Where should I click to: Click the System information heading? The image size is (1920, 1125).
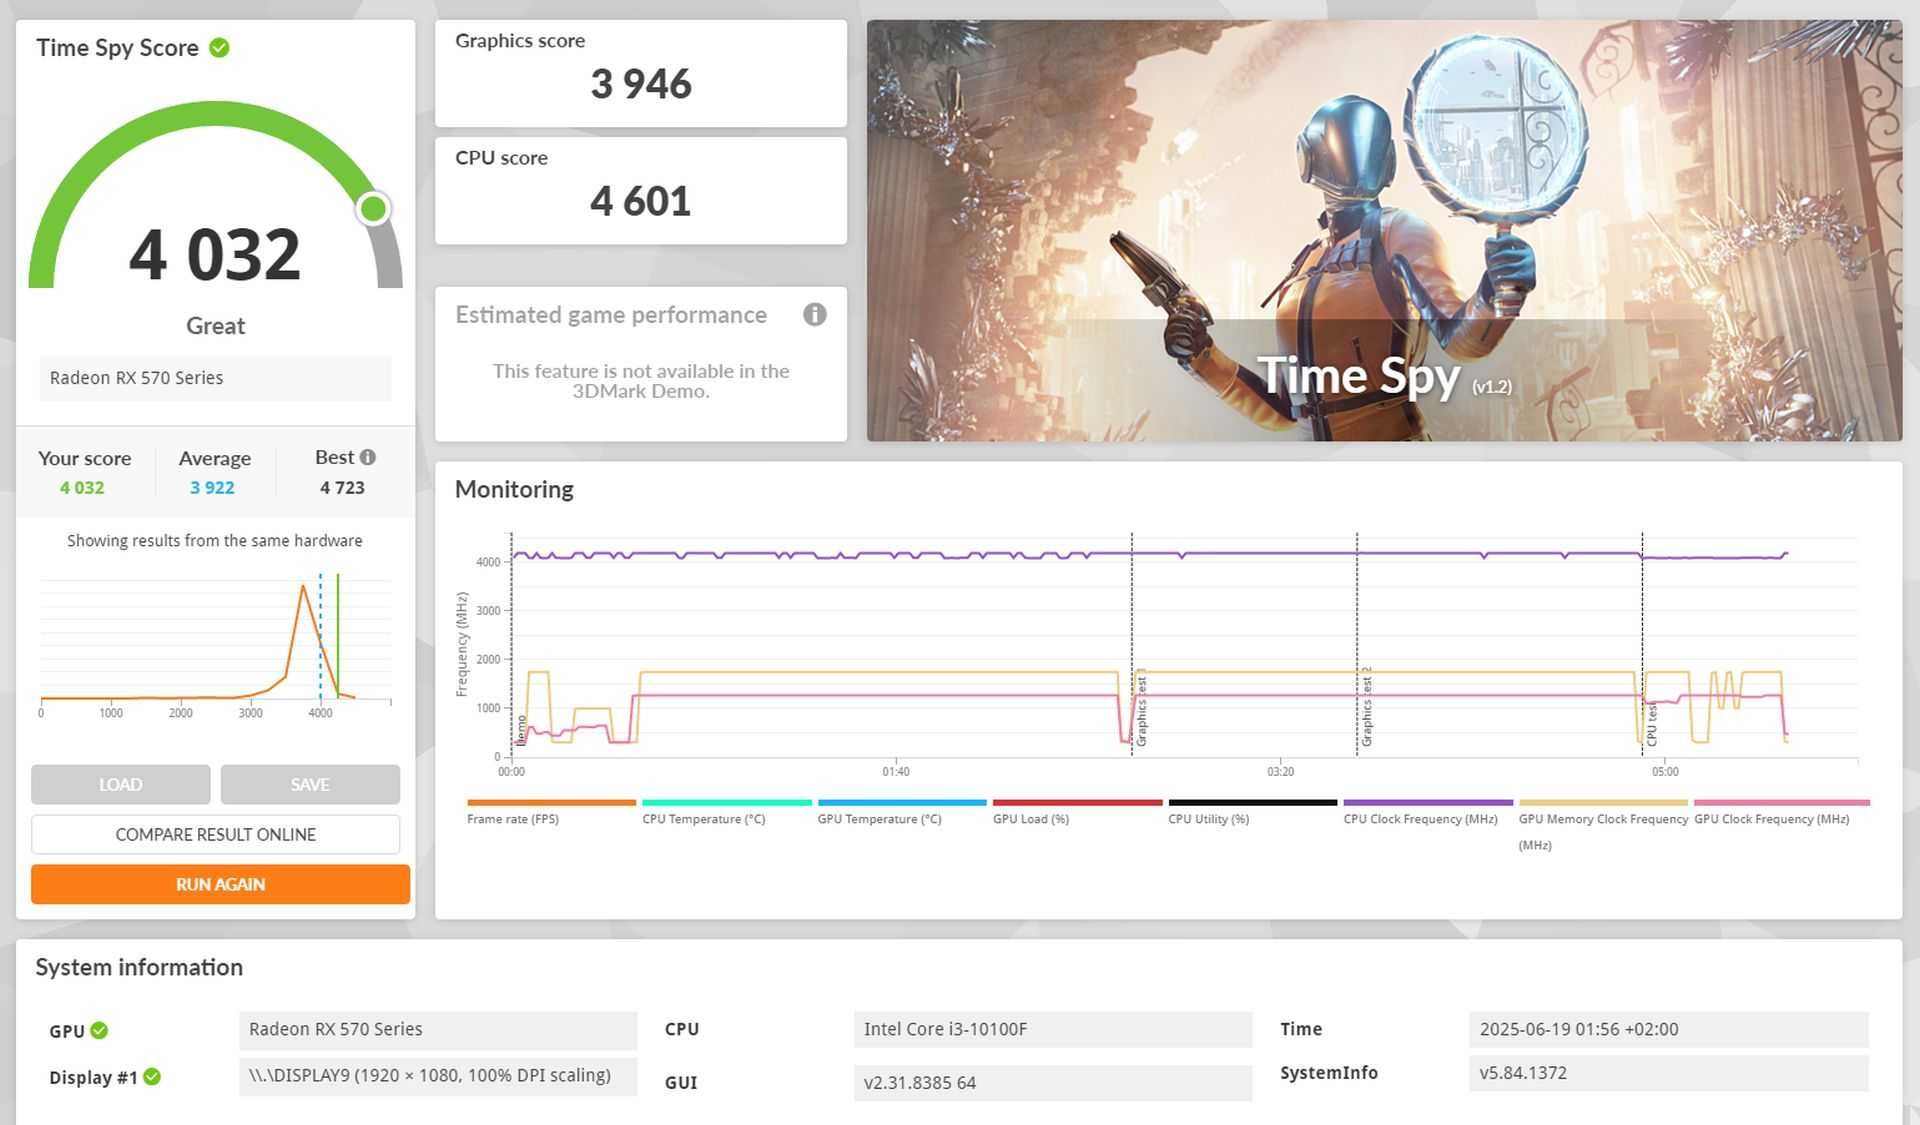(139, 968)
